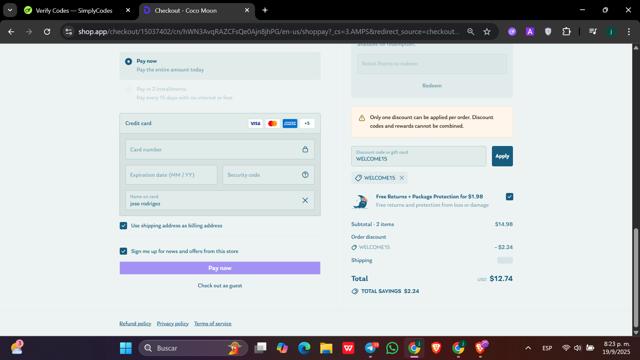
Task: Click the Total Savings tag icon
Action: pyautogui.click(x=355, y=291)
